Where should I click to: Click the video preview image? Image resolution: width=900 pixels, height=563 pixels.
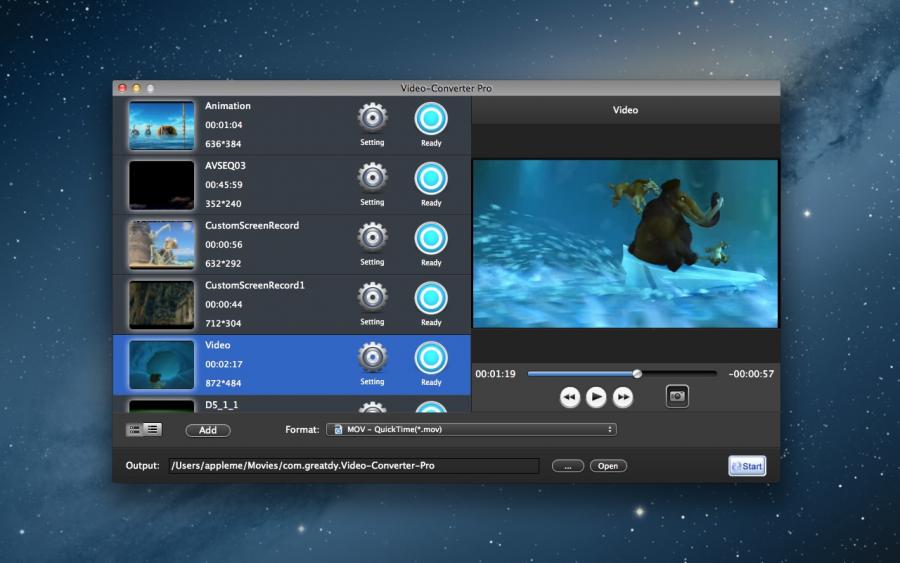pyautogui.click(x=625, y=243)
